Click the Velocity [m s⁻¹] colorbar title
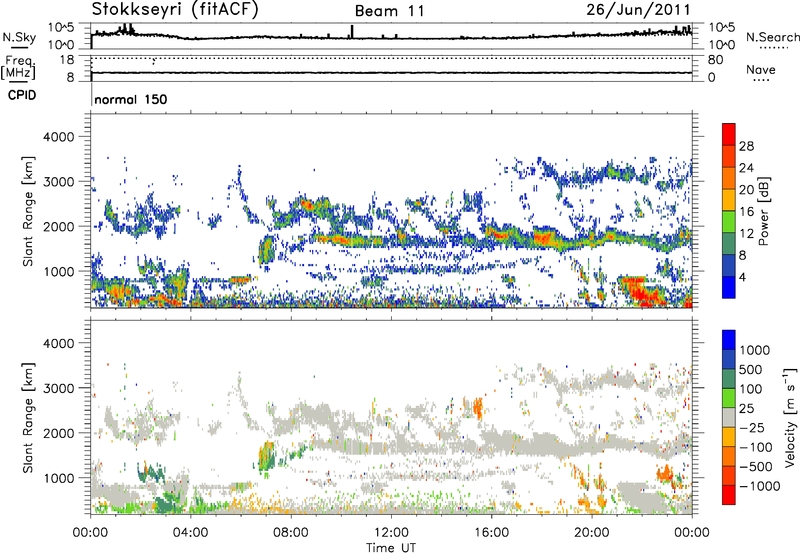 click(x=790, y=417)
